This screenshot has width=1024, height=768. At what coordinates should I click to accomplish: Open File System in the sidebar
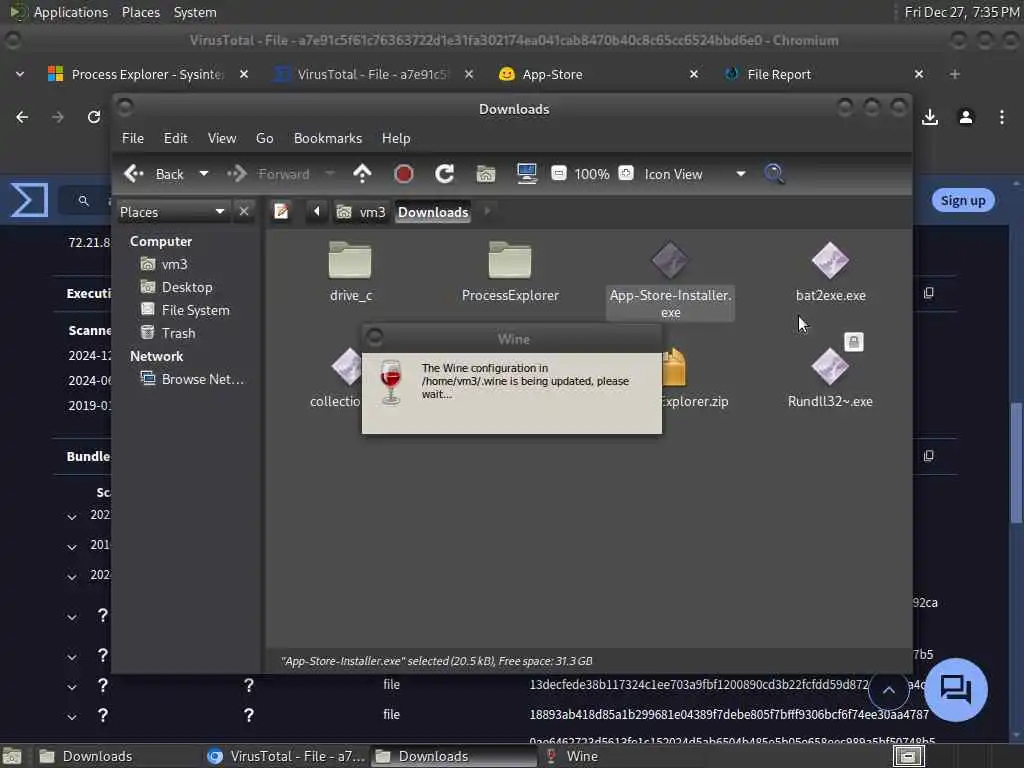(195, 310)
